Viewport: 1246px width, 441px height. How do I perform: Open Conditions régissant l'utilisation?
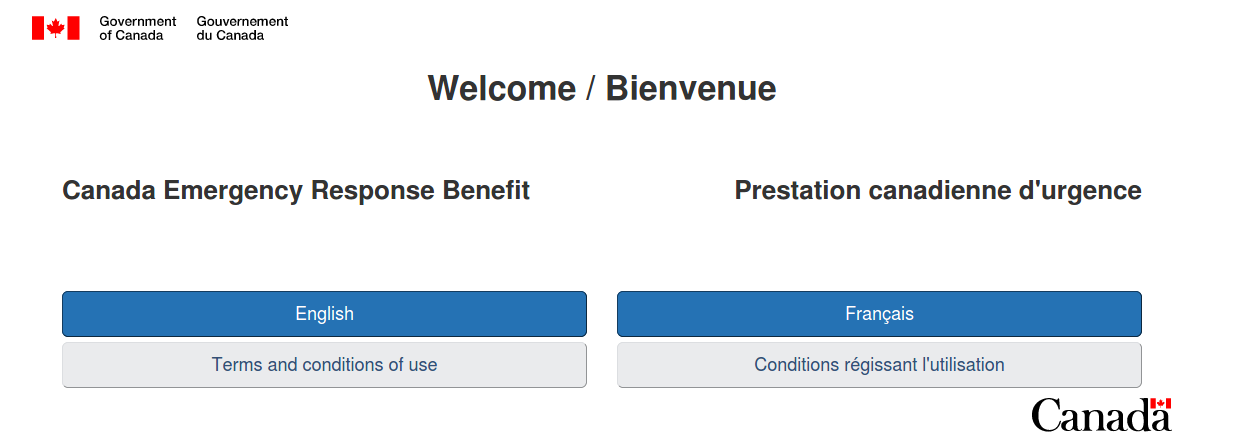879,365
